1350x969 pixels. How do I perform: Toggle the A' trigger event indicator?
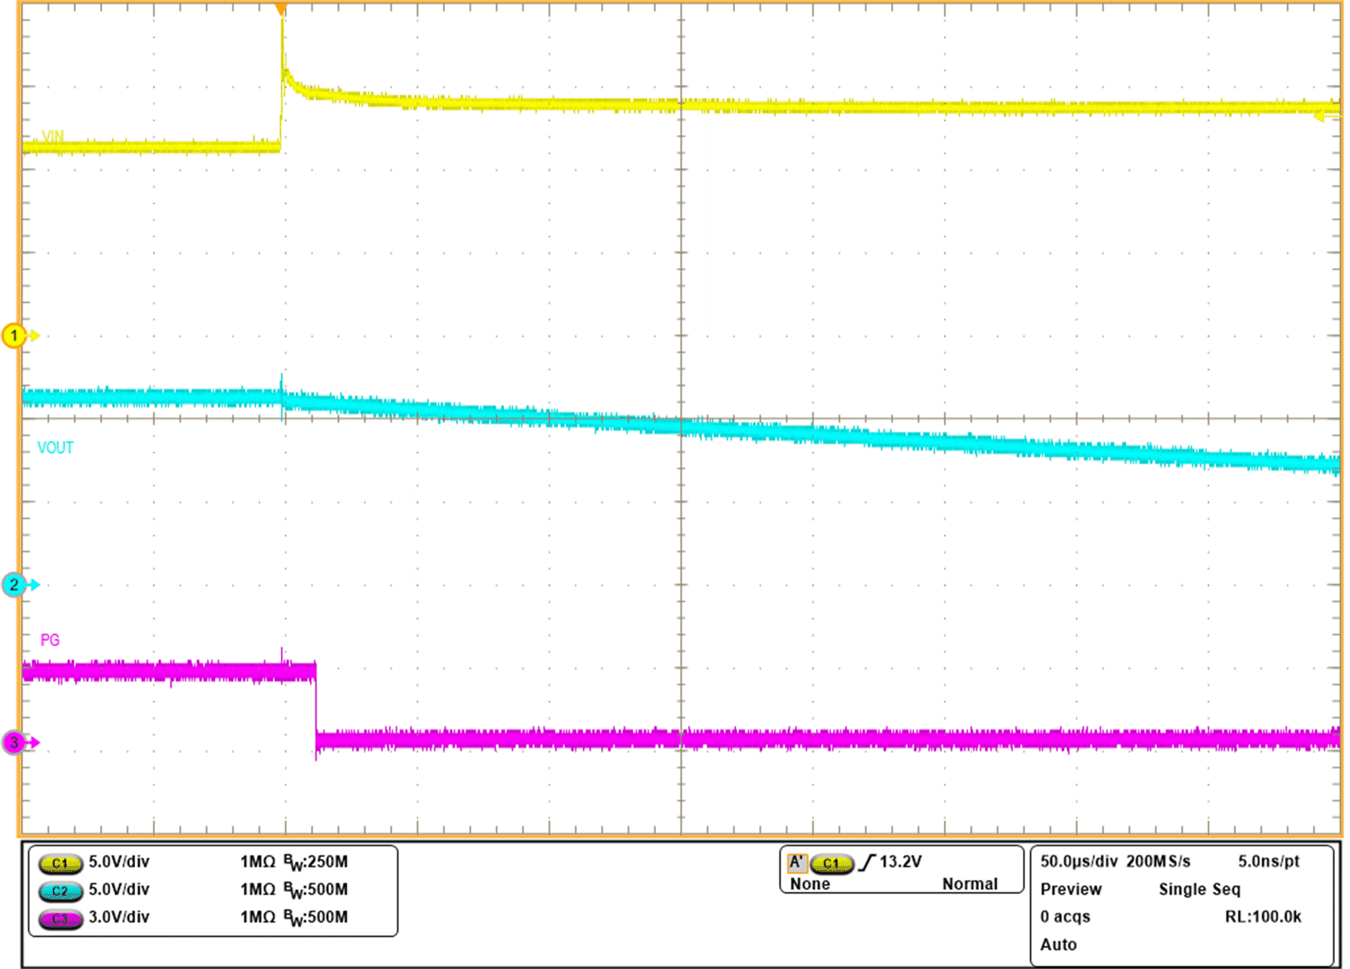pos(795,860)
